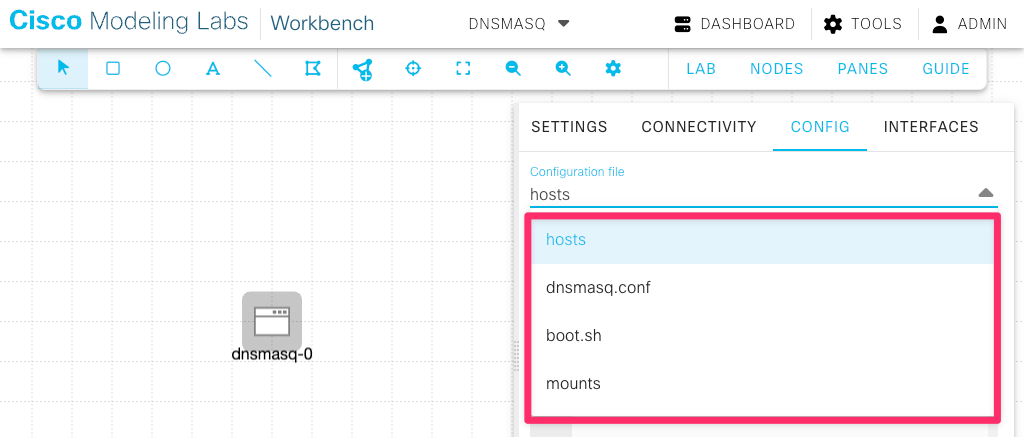Screen dimensions: 1024x437
Task: Choose boot.sh configuration file
Action: [763, 336]
